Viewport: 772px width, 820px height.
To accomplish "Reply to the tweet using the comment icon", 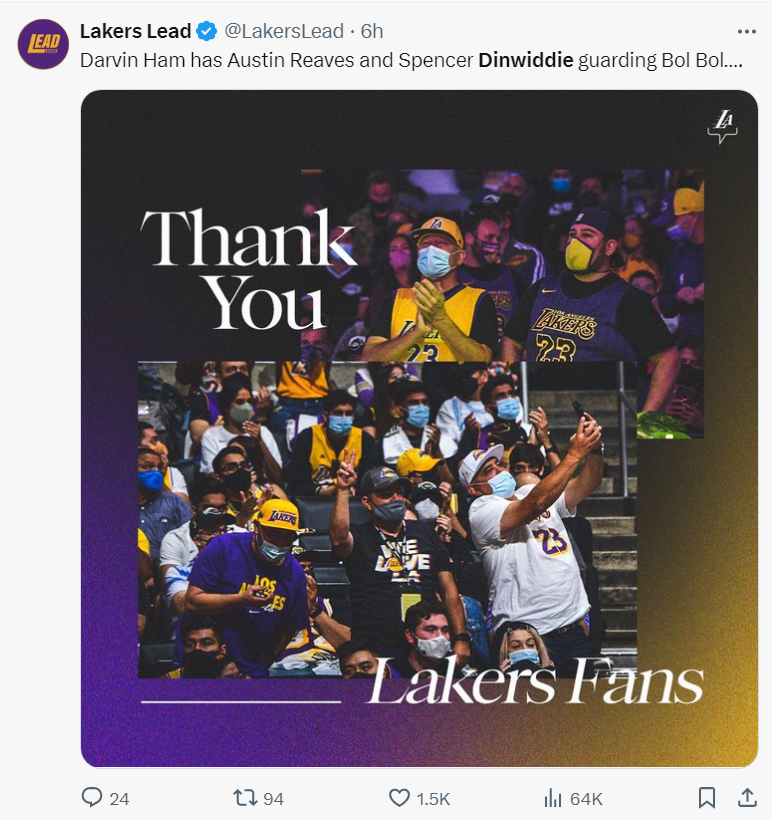I will [92, 798].
